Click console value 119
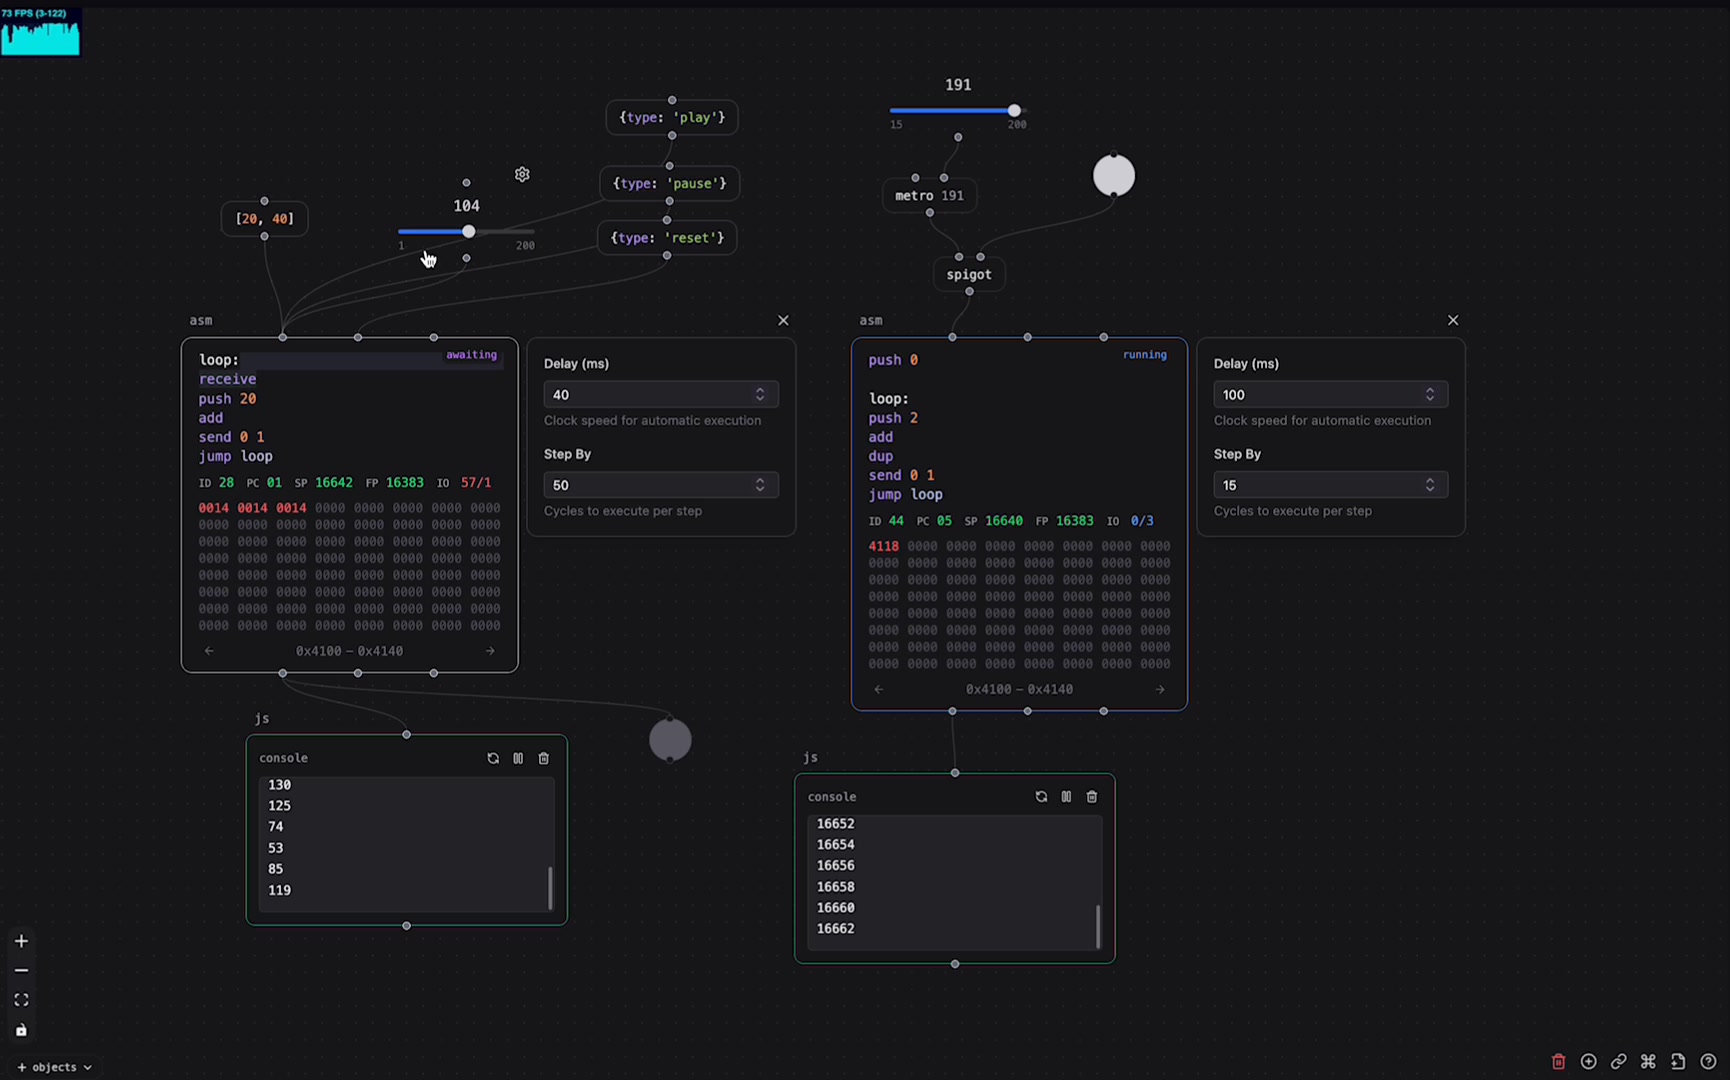This screenshot has height=1080, width=1730. pos(280,890)
